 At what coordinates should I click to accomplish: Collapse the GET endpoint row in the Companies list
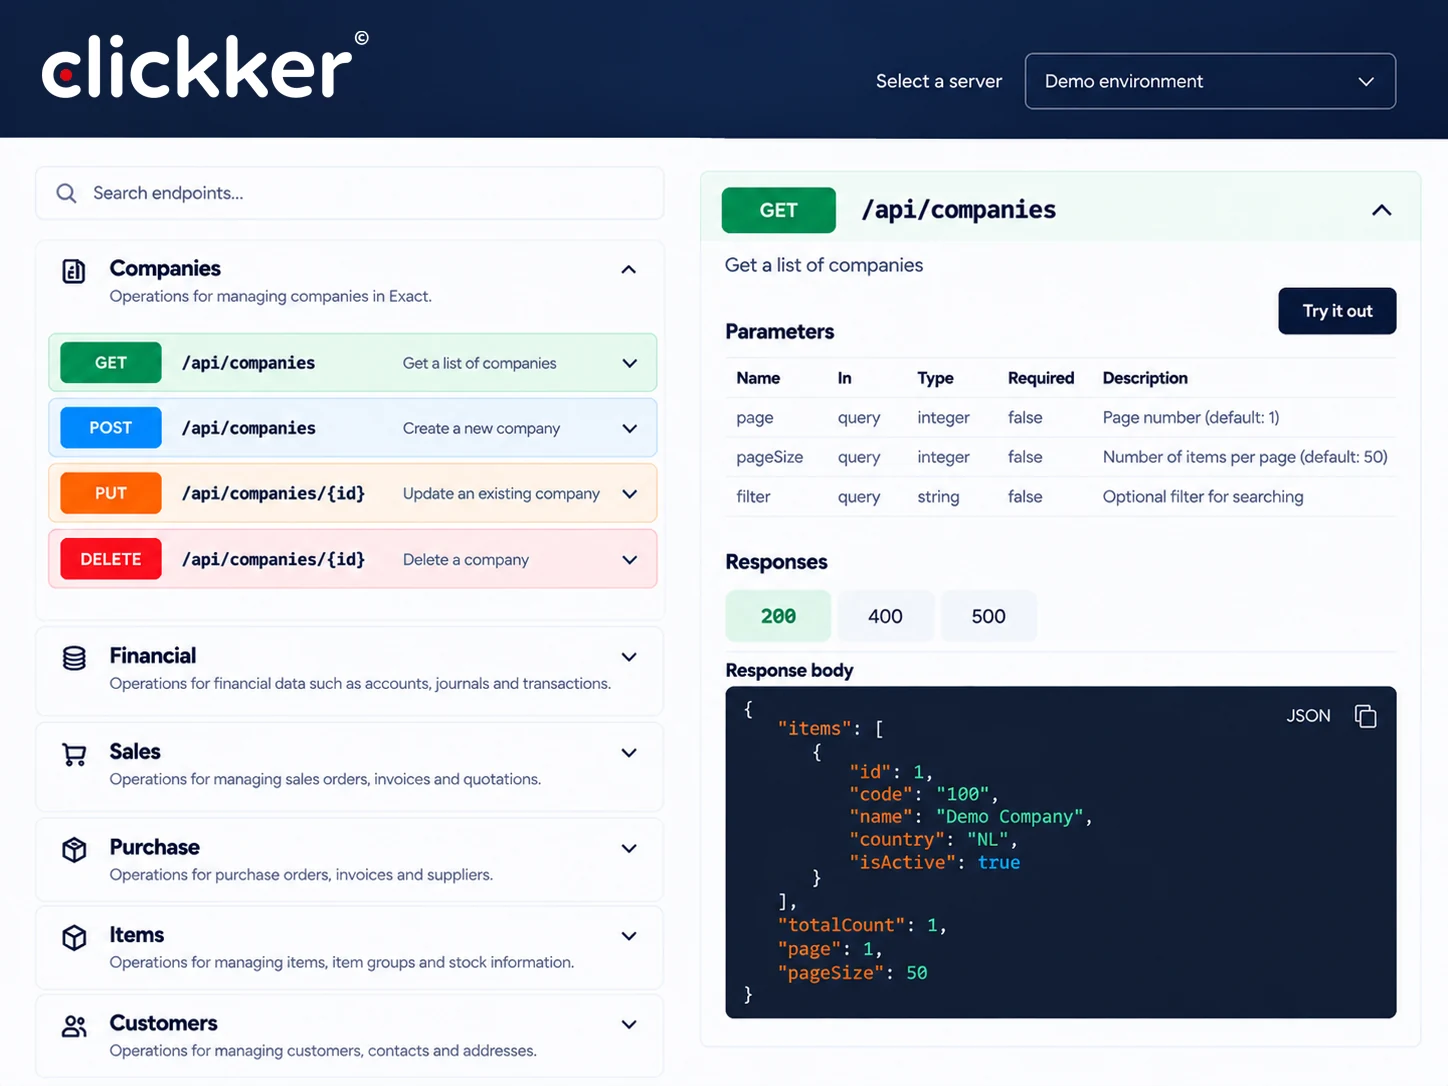(630, 363)
